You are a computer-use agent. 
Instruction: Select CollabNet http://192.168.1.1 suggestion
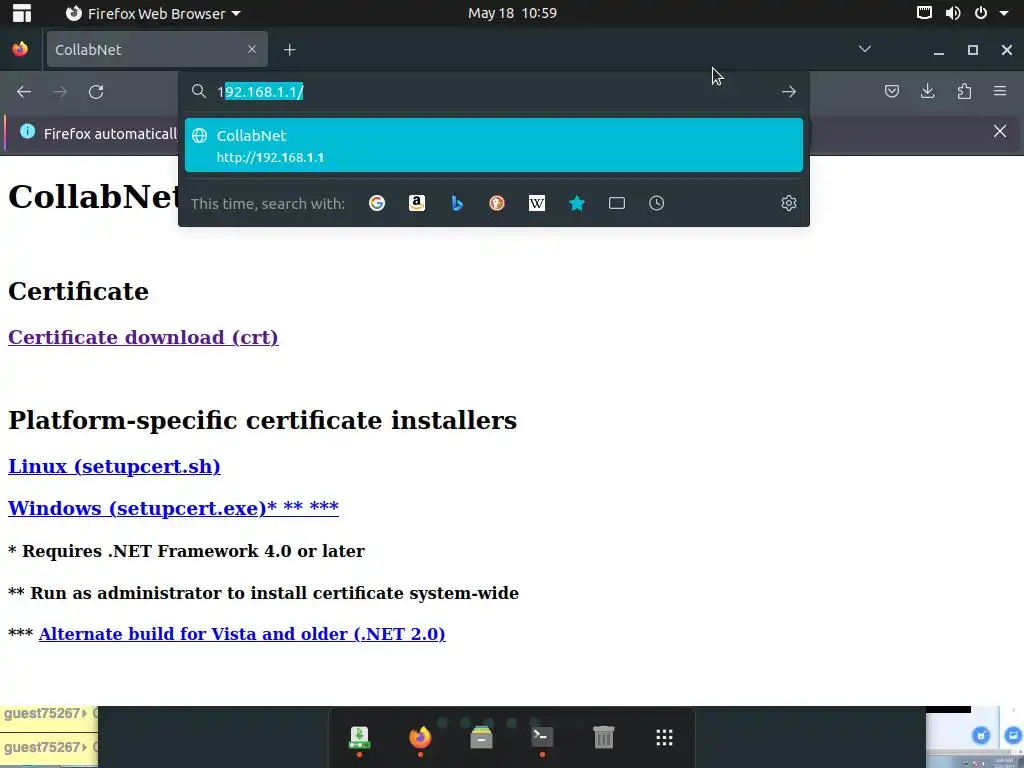pos(494,145)
